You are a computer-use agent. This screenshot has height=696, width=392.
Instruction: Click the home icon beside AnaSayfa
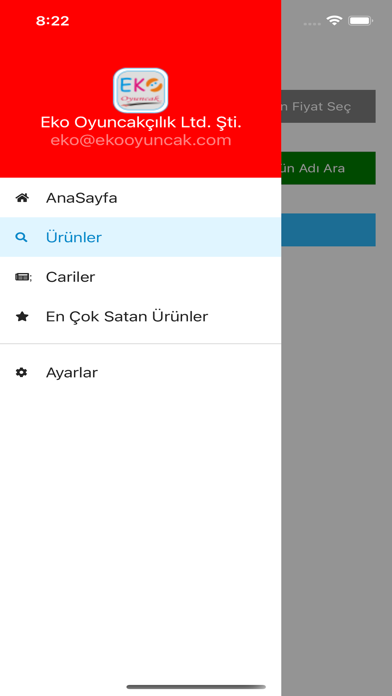pos(22,198)
